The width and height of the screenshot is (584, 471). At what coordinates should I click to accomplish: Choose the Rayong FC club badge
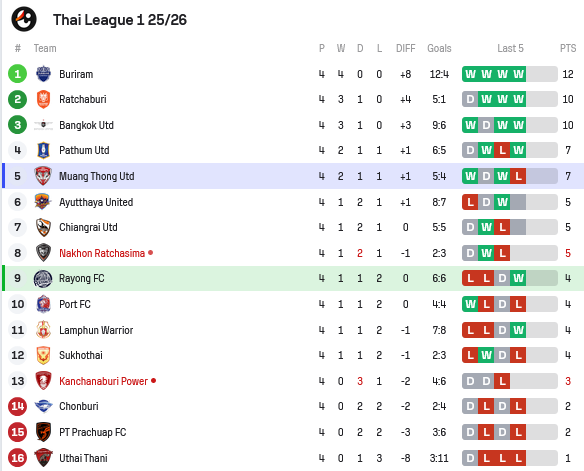click(x=43, y=279)
